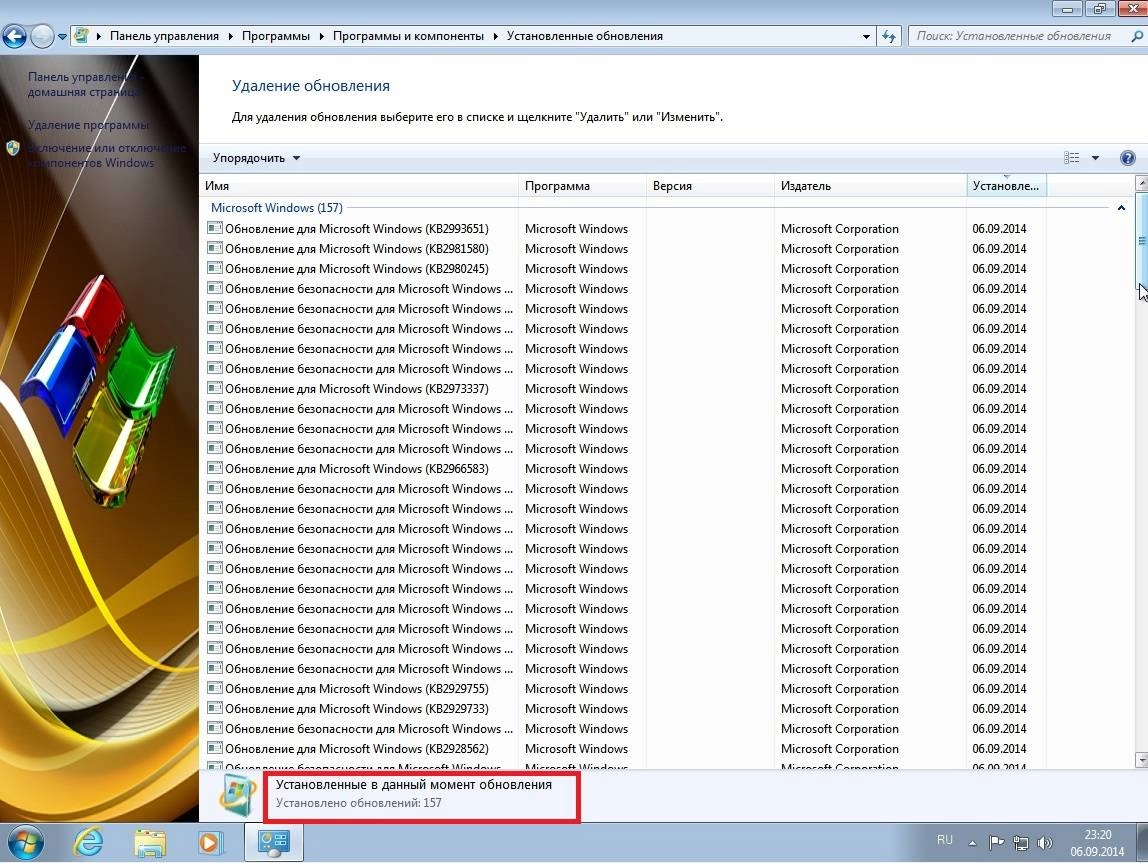
Task: Show hidden tray icons arrow
Action: point(972,843)
